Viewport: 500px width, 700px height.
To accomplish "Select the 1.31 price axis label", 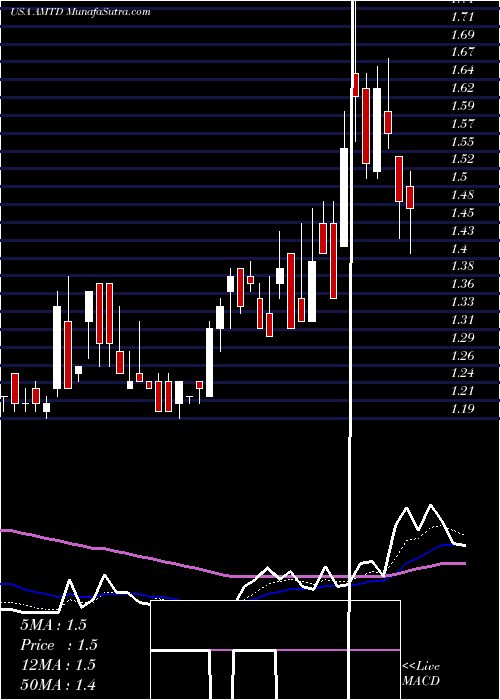I will pos(462,320).
